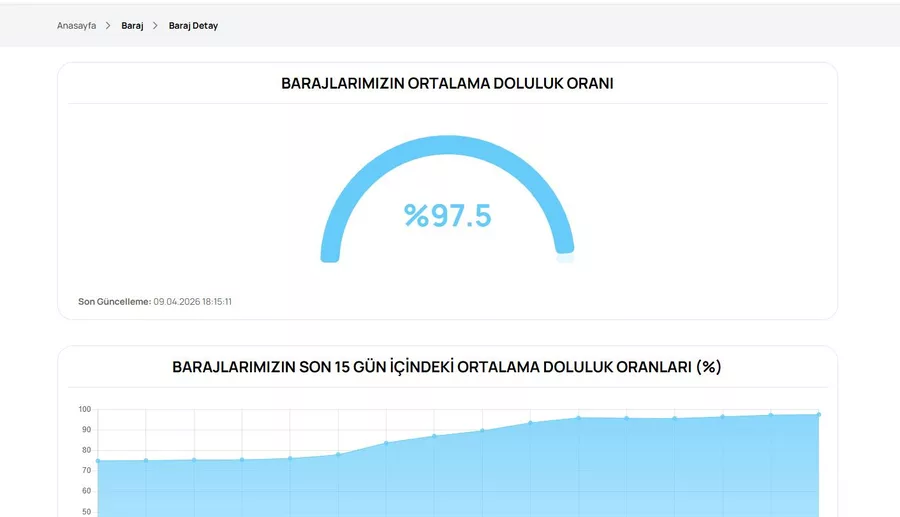
Task: Click the Barajlarımızın Ortalama Doluluk Oranı heading
Action: pos(447,83)
